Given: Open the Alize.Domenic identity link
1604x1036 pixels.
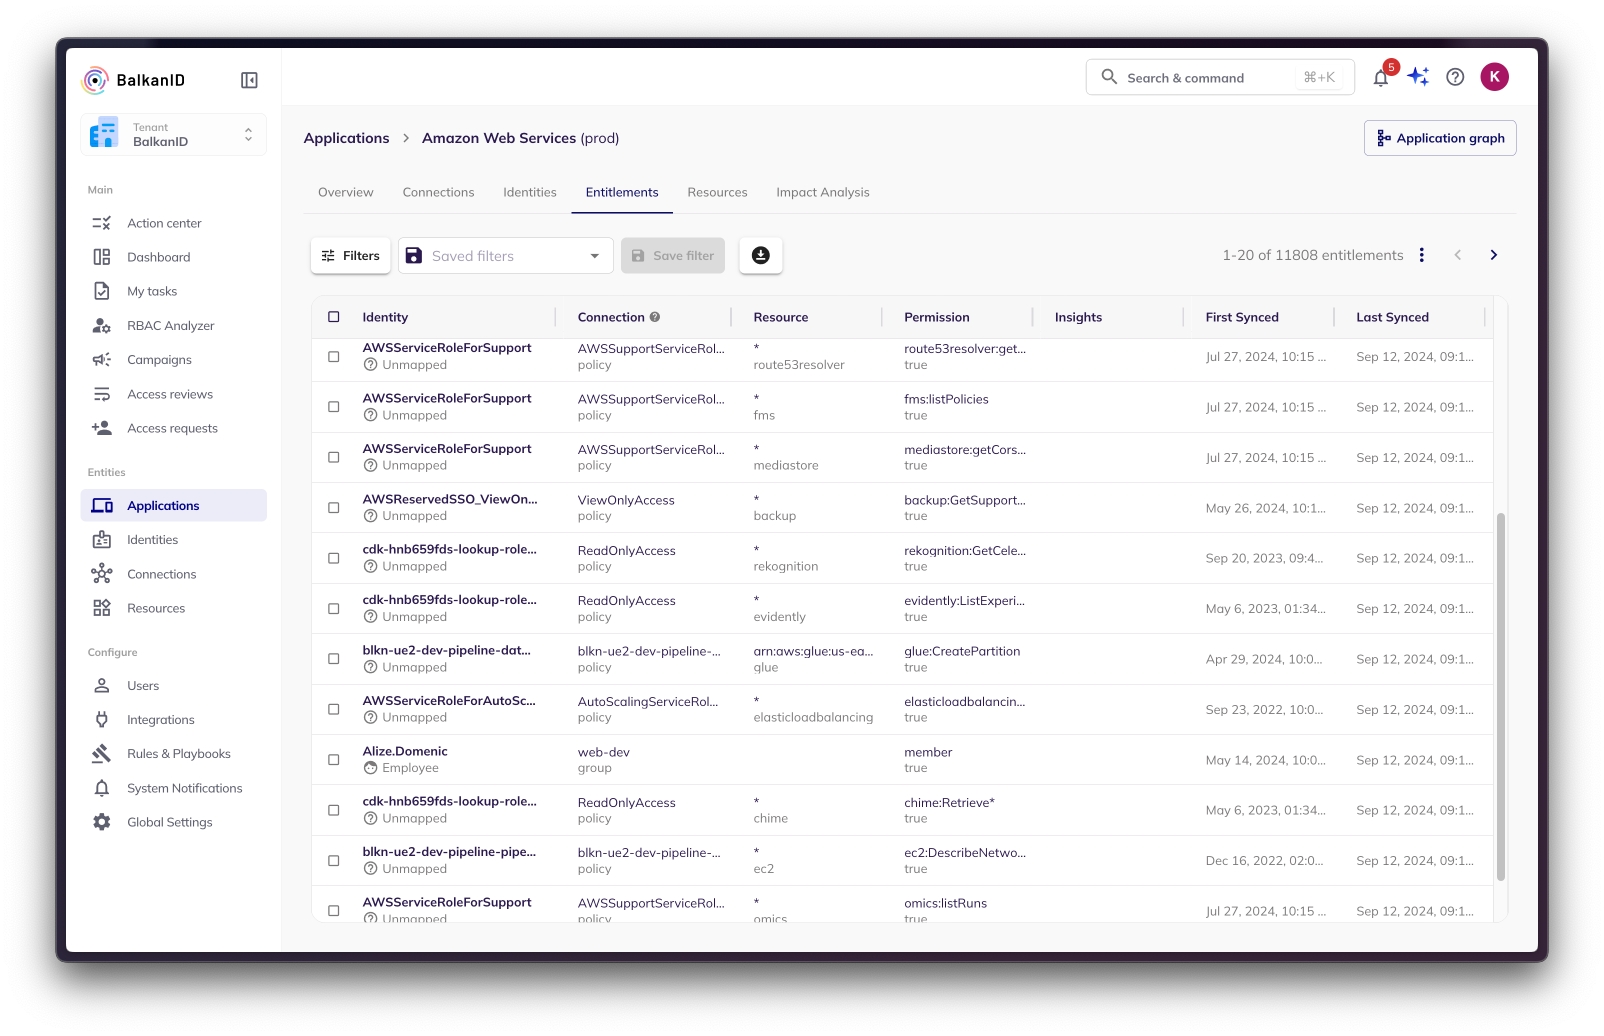Looking at the screenshot, I should 405,751.
